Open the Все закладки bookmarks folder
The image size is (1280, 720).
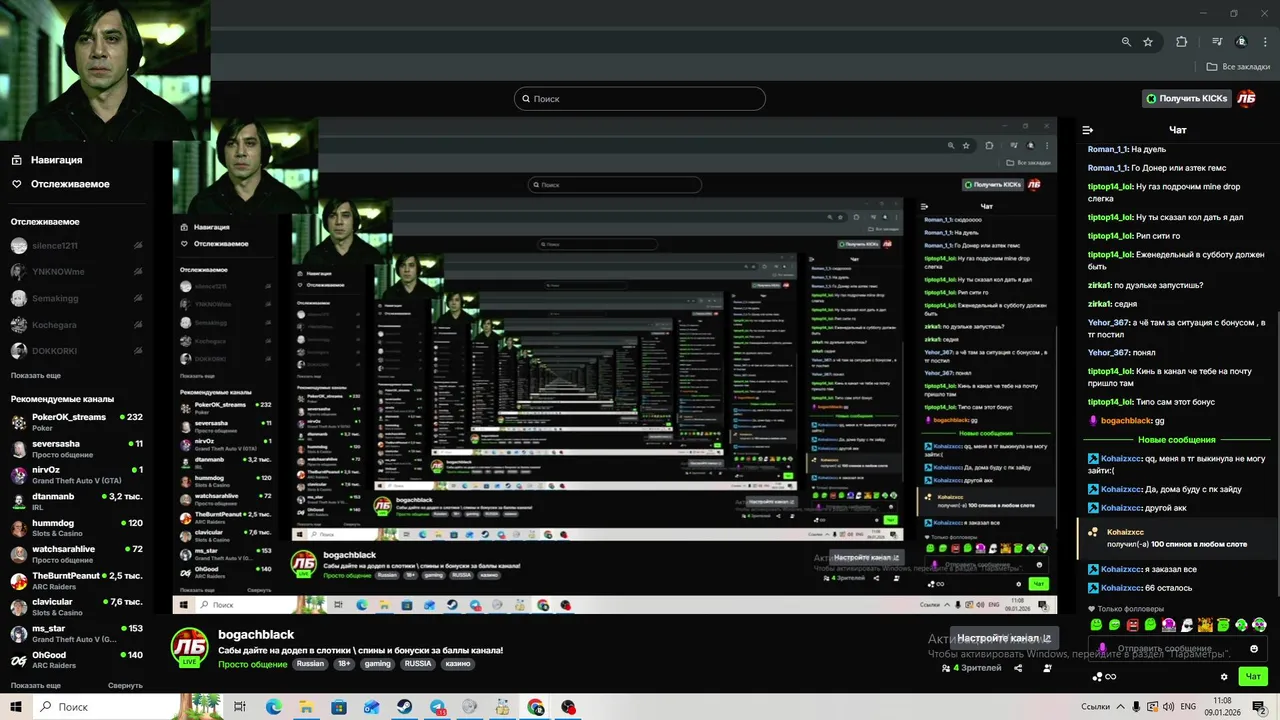(x=1238, y=67)
